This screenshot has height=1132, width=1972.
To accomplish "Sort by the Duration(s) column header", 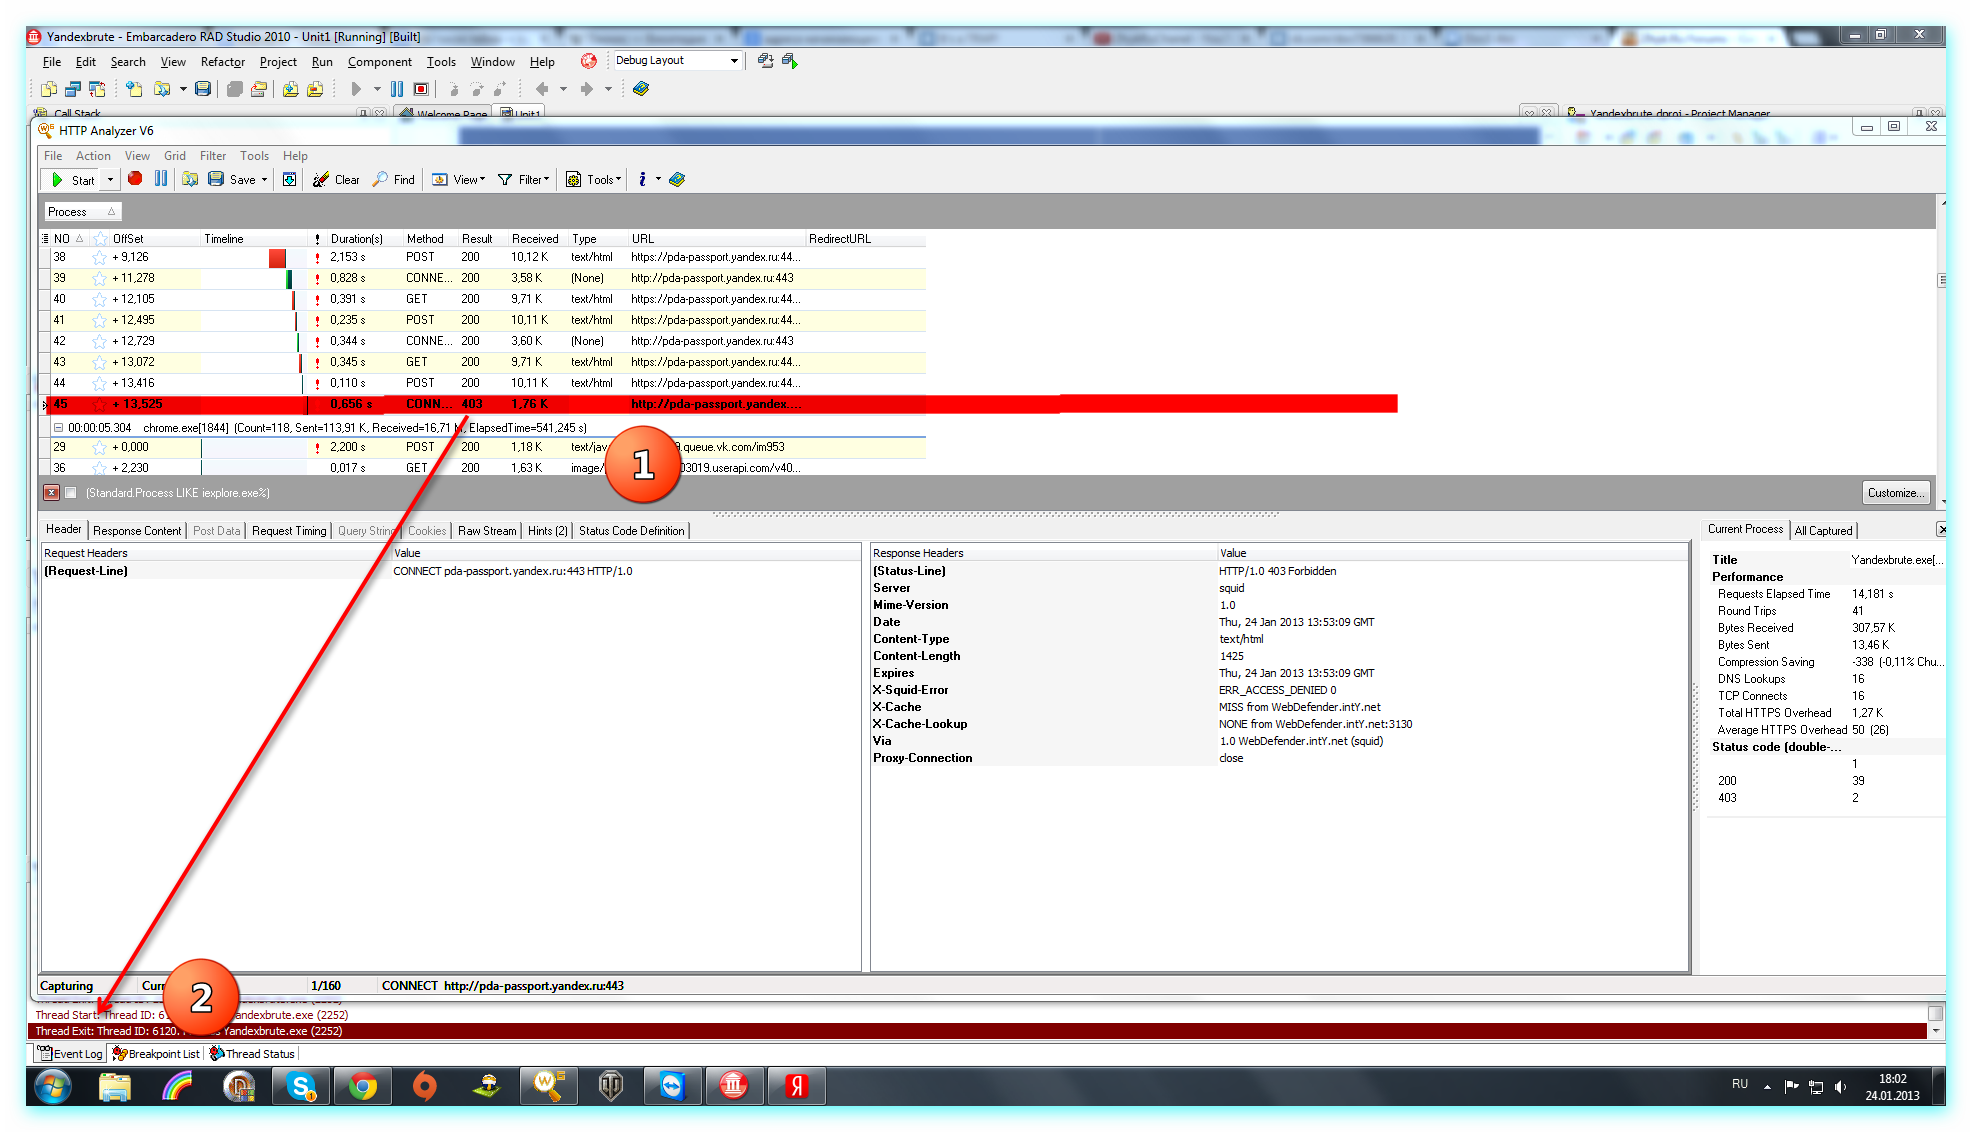I will [356, 239].
